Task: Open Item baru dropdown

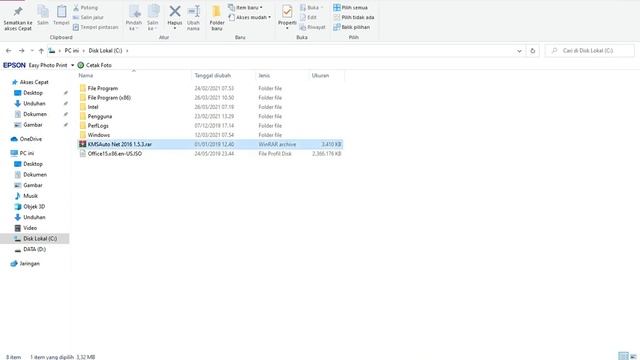Action: click(245, 8)
